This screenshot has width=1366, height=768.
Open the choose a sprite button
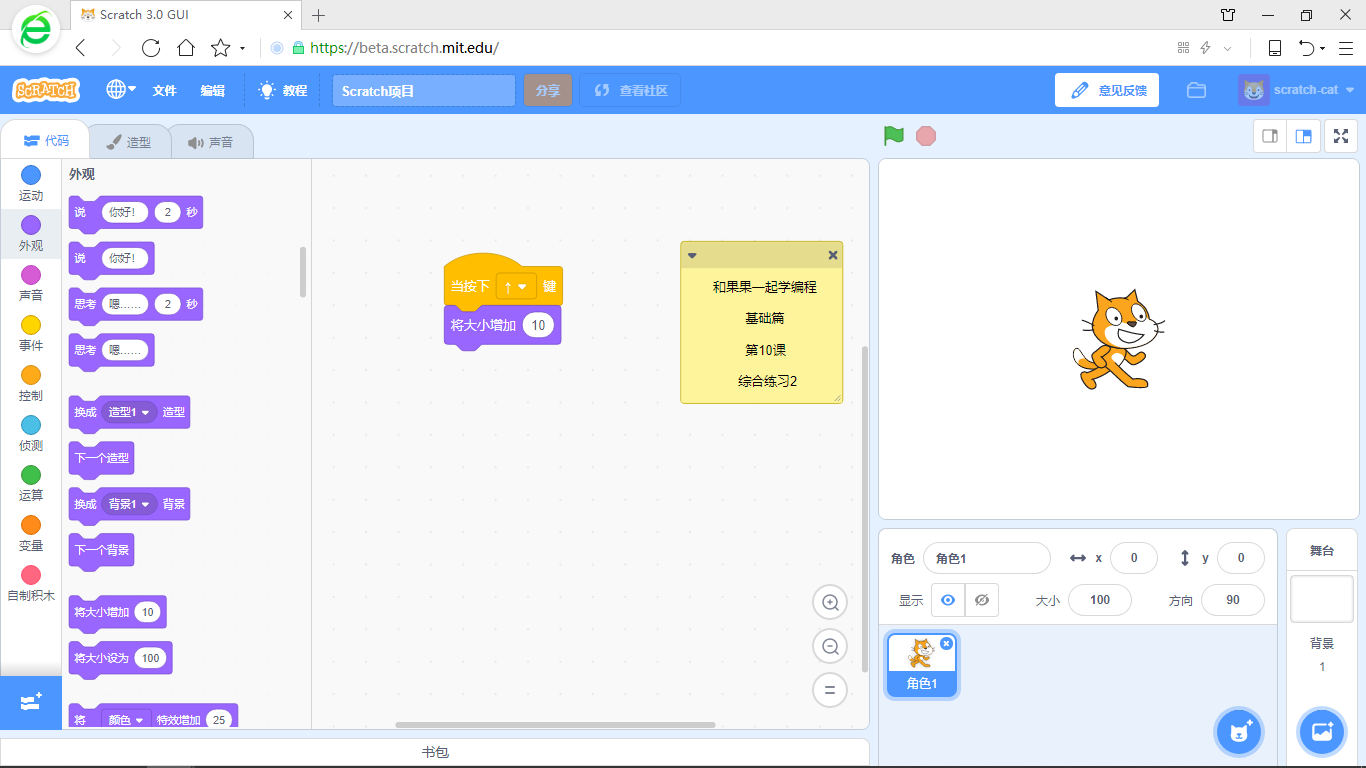pyautogui.click(x=1240, y=732)
